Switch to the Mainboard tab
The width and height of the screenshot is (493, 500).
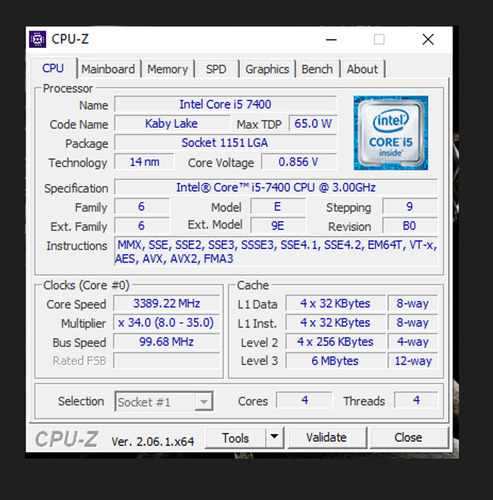108,69
